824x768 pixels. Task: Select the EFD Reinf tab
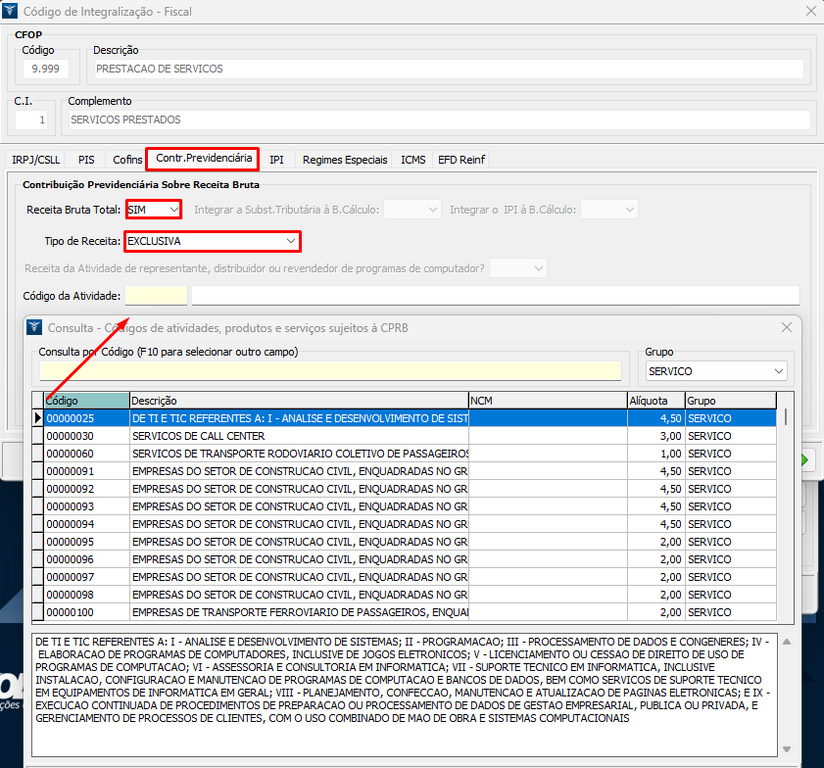coord(460,160)
